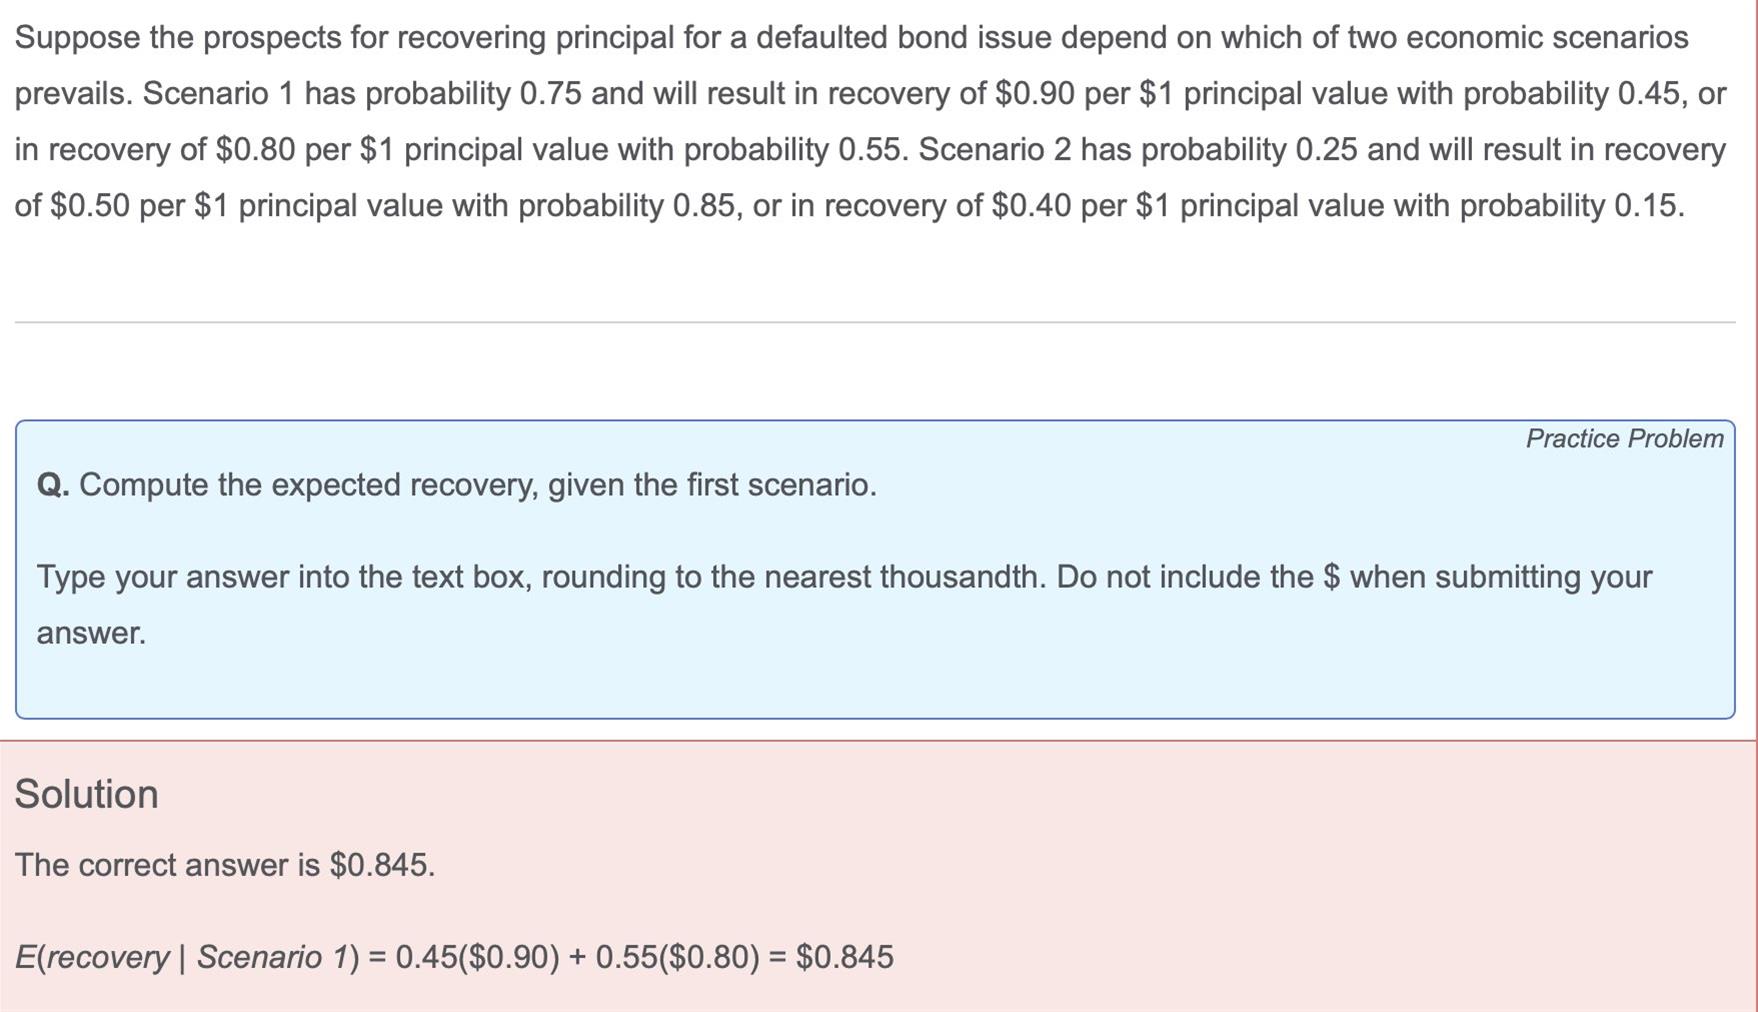Select the final "$0.845" result in the formula
1758x1012 pixels.
pyautogui.click(x=845, y=957)
